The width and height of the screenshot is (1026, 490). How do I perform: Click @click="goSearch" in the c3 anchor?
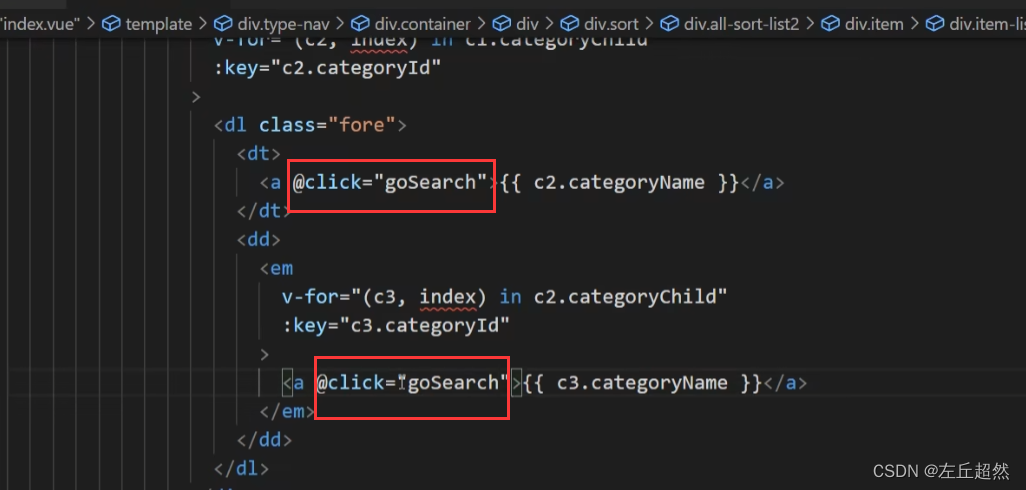pos(414,383)
